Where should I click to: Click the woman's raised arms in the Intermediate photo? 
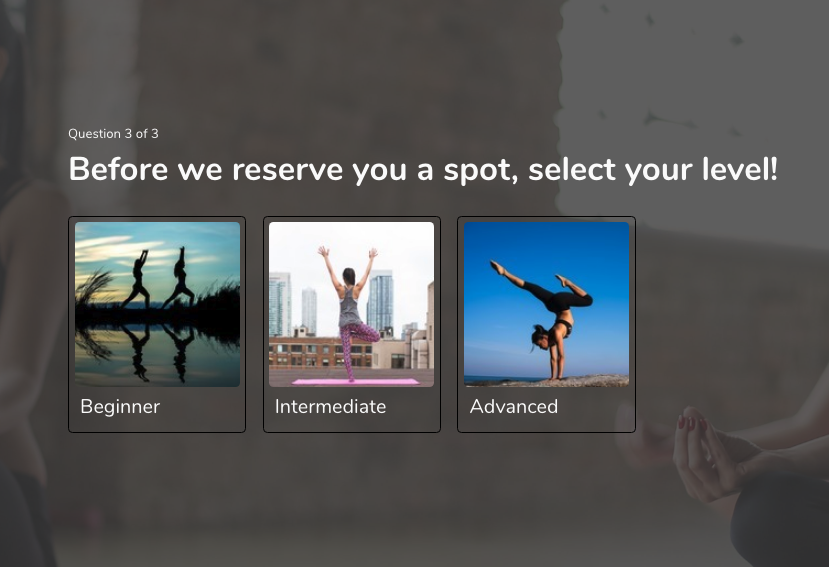(x=347, y=267)
